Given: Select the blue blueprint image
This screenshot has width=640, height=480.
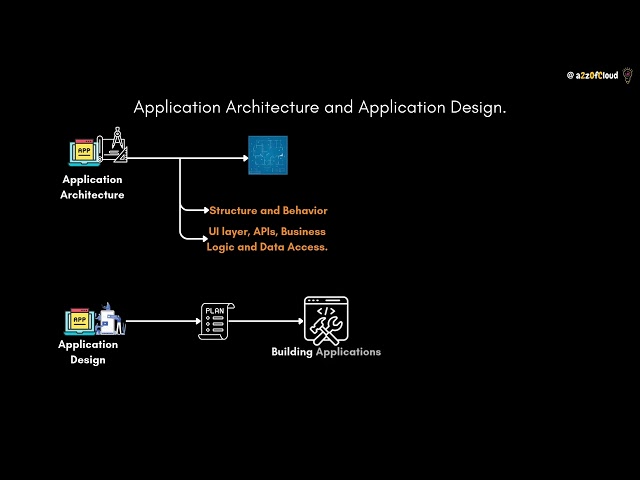Looking at the screenshot, I should click(268, 155).
